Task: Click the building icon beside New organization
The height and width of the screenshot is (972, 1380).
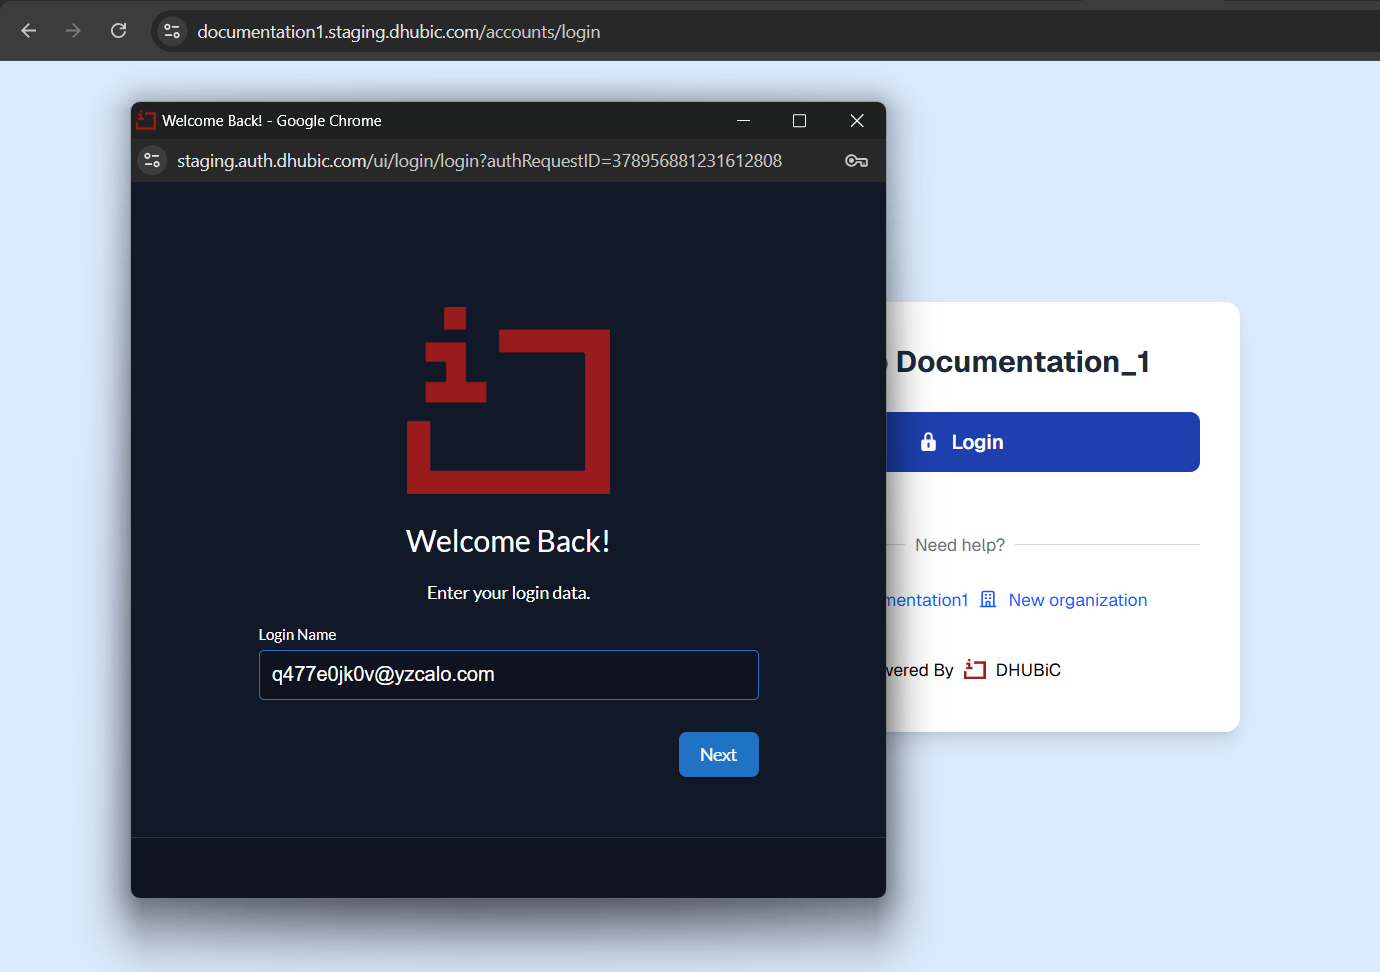Action: click(x=988, y=600)
